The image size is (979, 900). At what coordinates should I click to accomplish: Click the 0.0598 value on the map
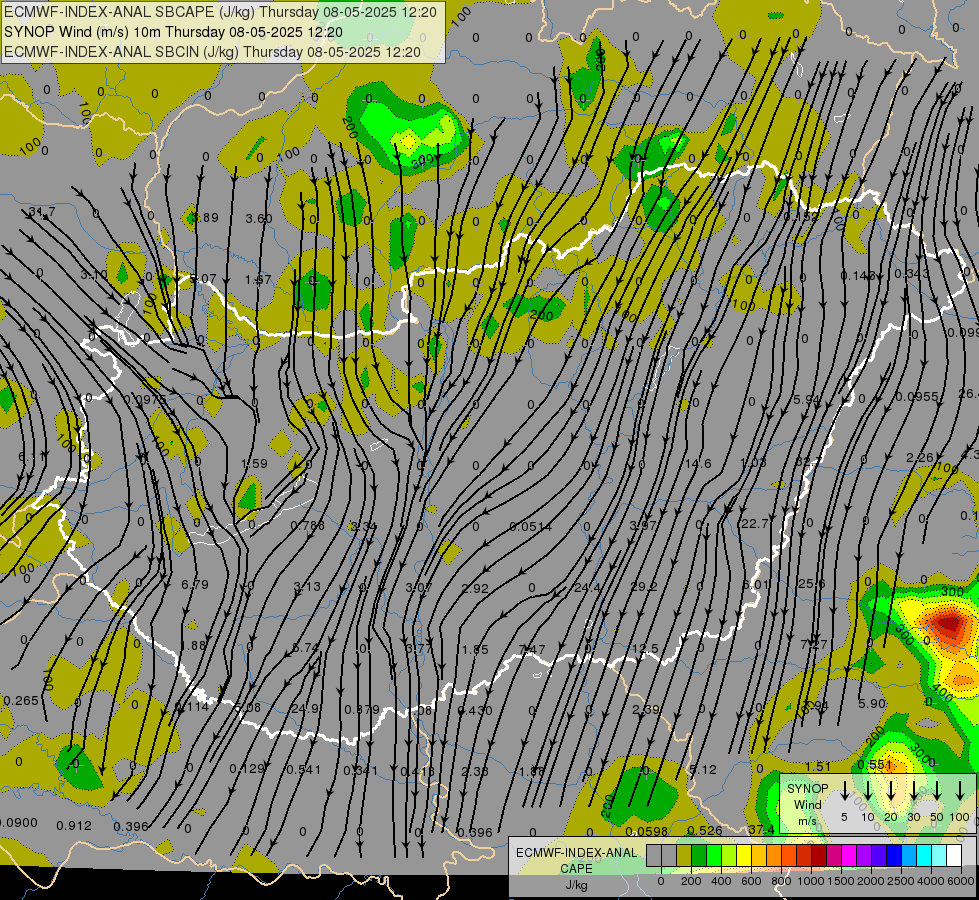coord(646,831)
